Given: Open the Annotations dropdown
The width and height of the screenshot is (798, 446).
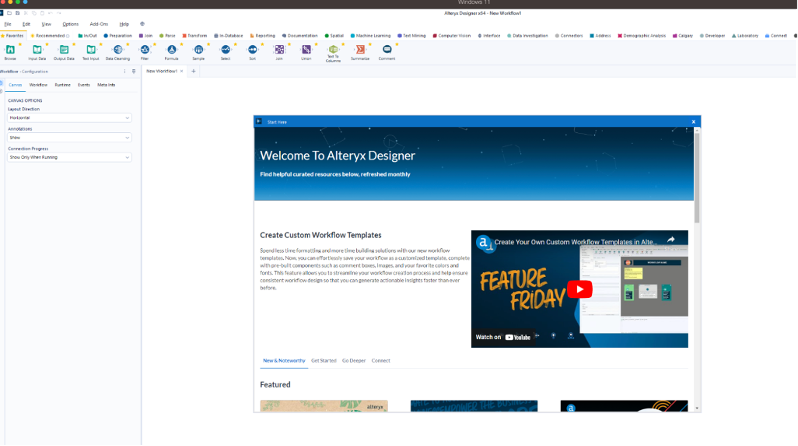Looking at the screenshot, I should [x=69, y=137].
